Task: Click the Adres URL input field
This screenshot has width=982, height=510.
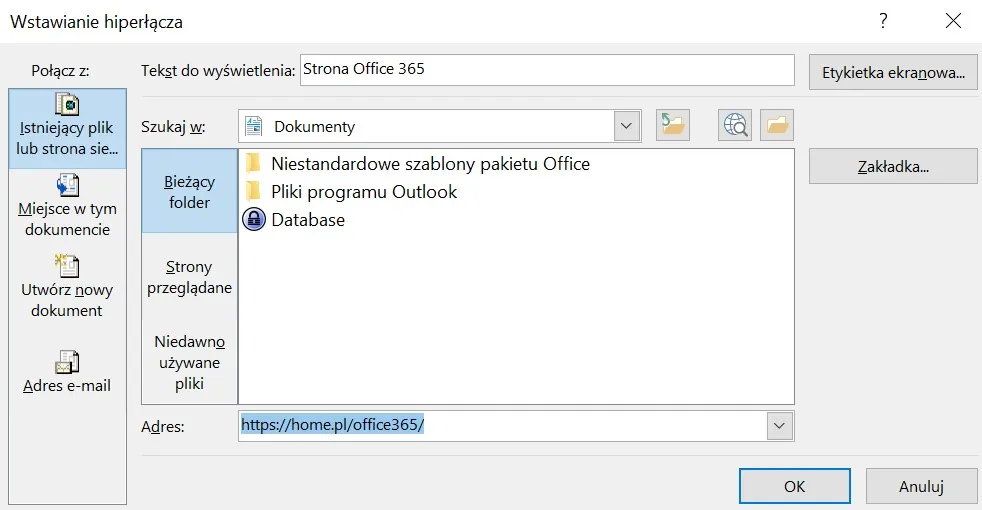Action: (x=502, y=426)
